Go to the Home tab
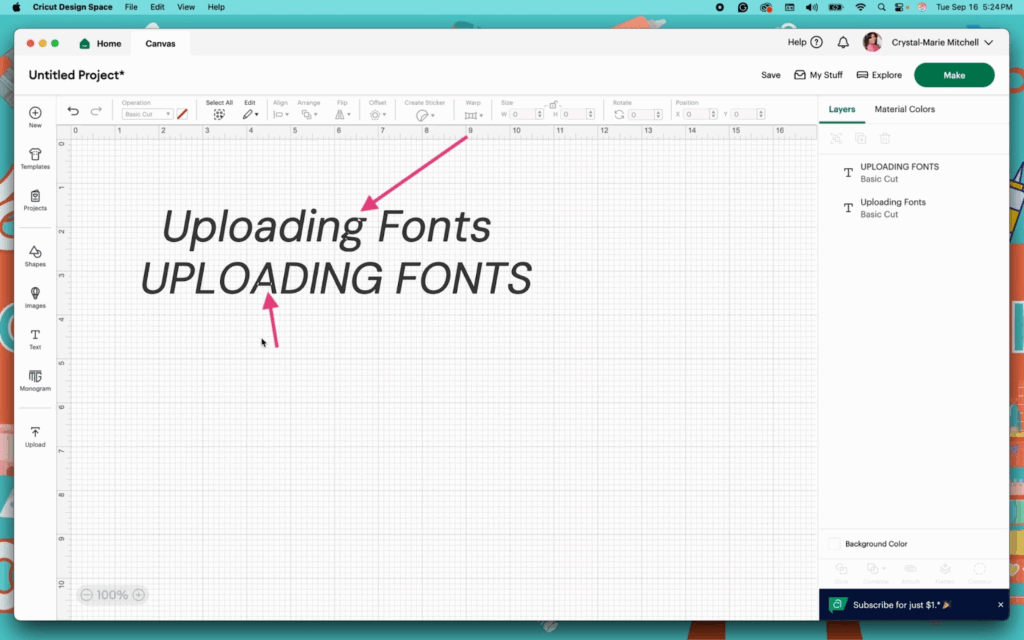 pyautogui.click(x=101, y=44)
